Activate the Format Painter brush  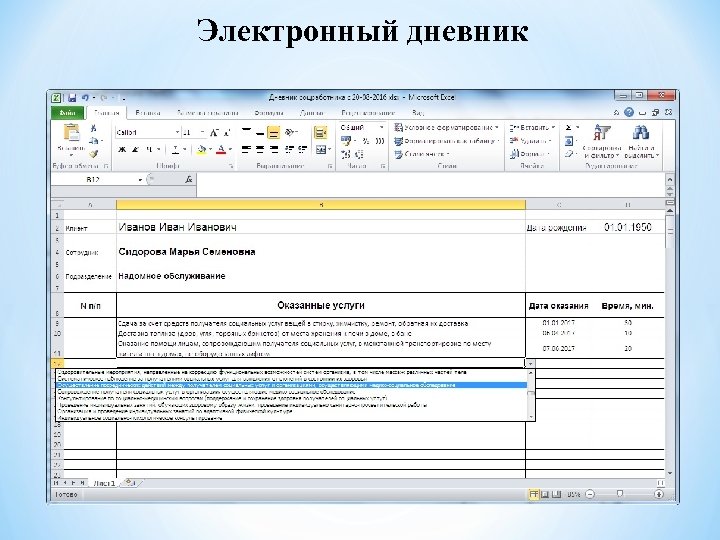coord(94,153)
